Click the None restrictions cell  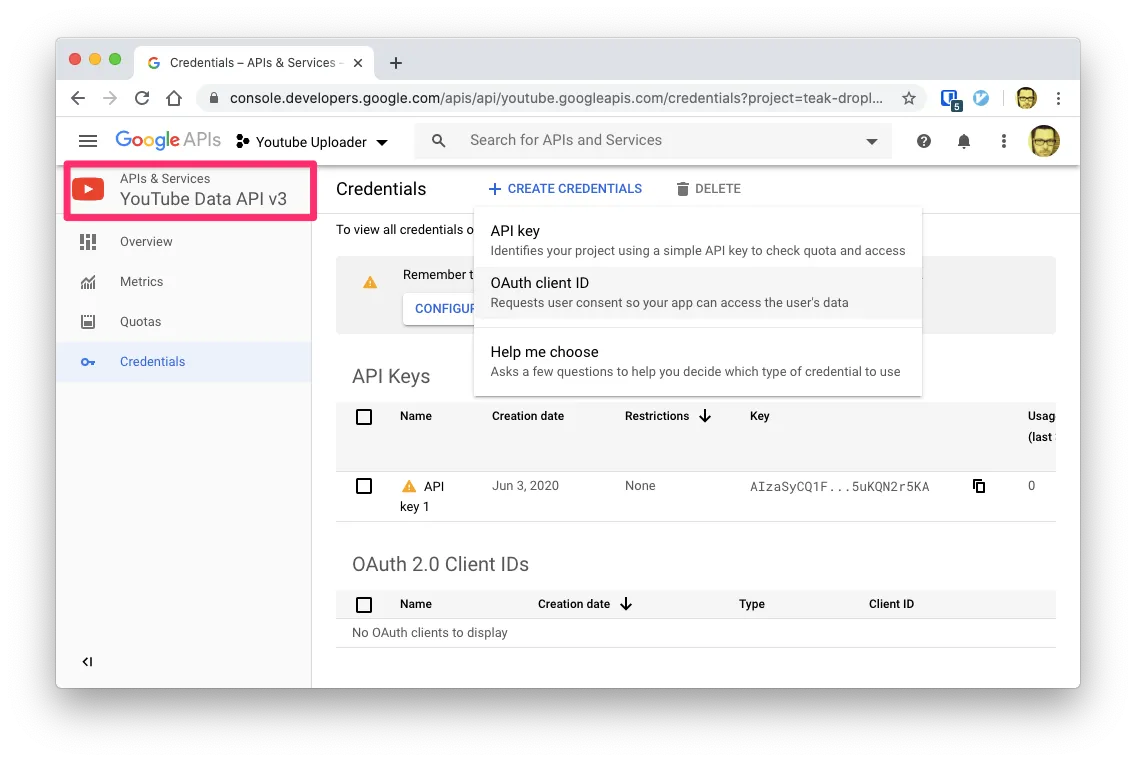(x=640, y=486)
